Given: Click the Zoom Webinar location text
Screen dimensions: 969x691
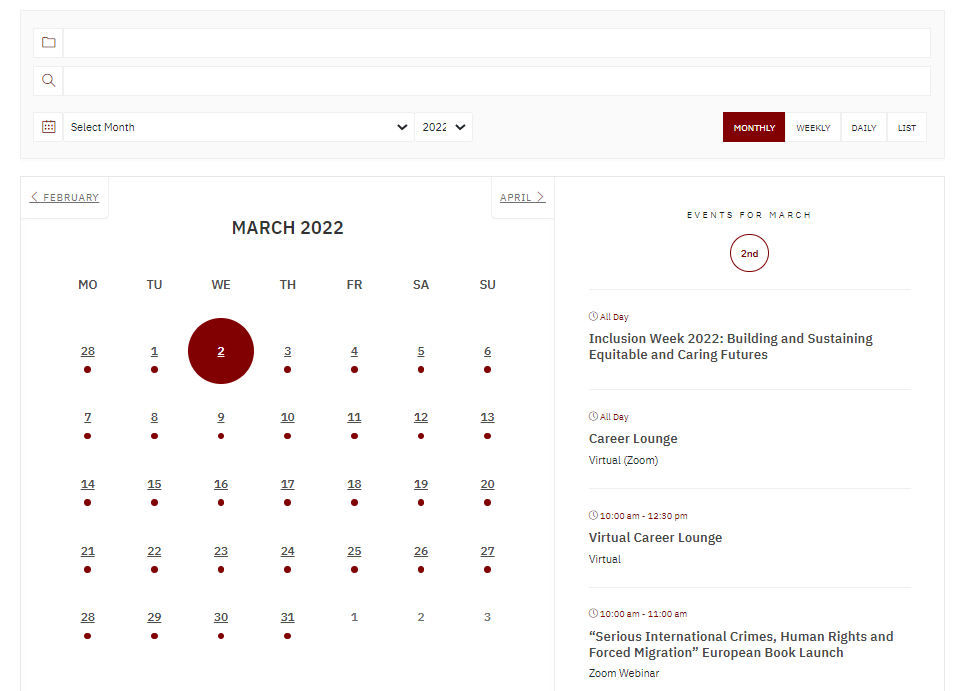Looking at the screenshot, I should pyautogui.click(x=624, y=673).
